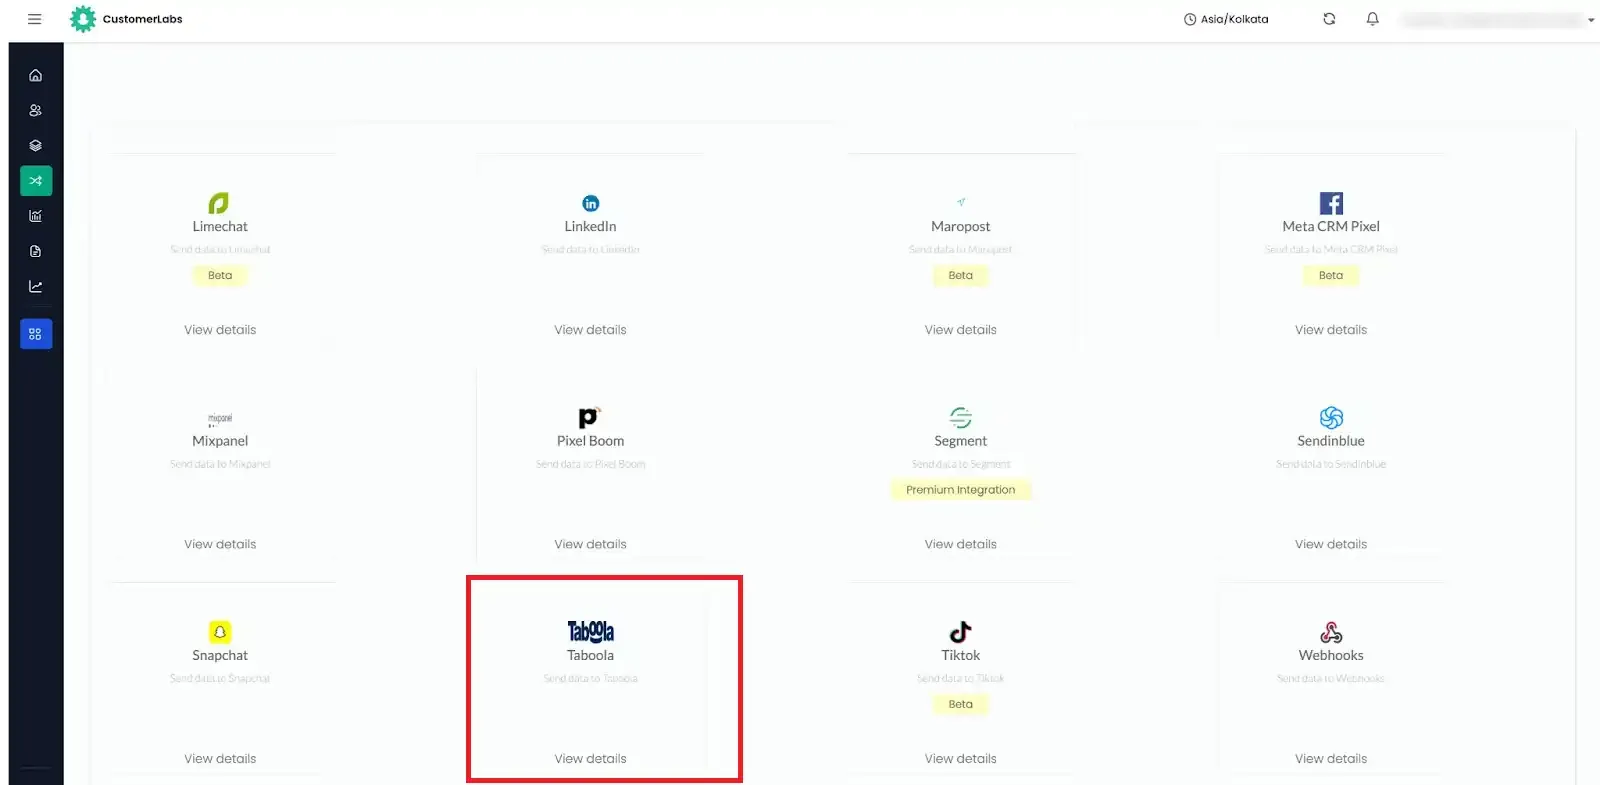Click the Sendinblue title text
The image size is (1600, 785).
point(1331,441)
